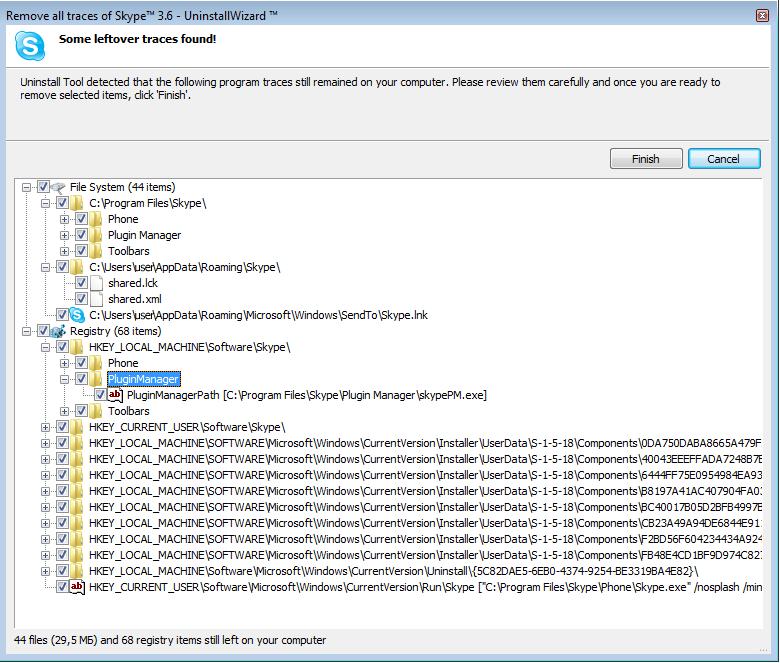The width and height of the screenshot is (780, 663).
Task: Click the C:\Program Files\Skype\ folder icon
Action: (x=77, y=203)
